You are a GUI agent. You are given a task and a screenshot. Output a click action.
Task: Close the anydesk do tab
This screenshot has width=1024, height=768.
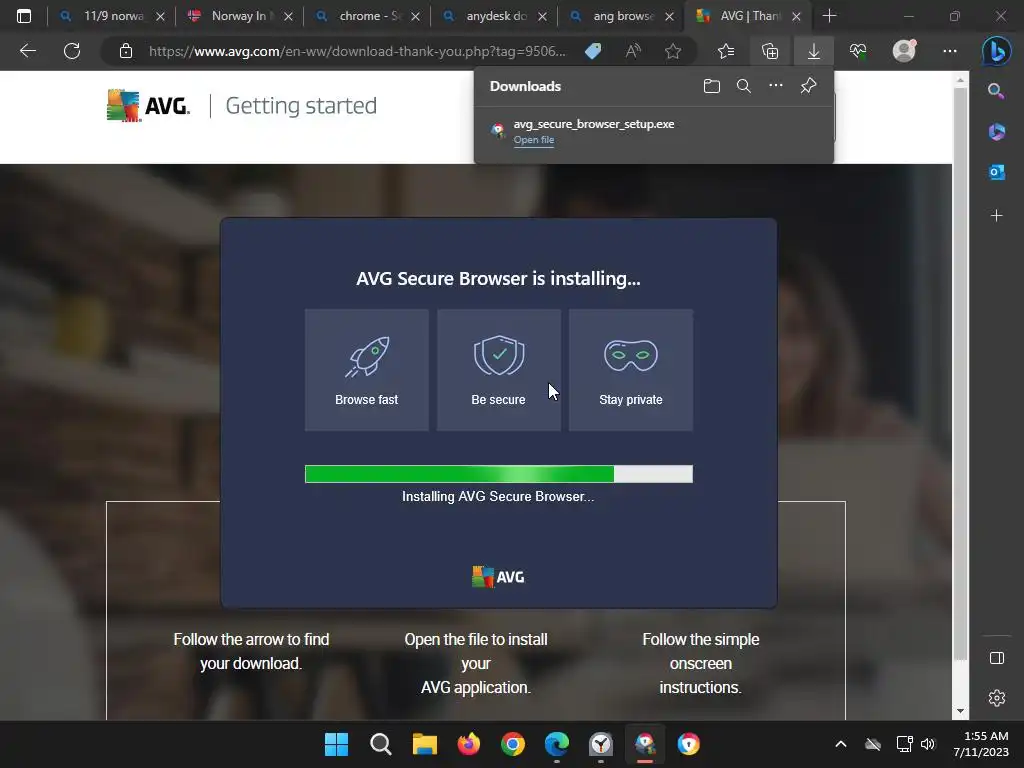[x=542, y=16]
